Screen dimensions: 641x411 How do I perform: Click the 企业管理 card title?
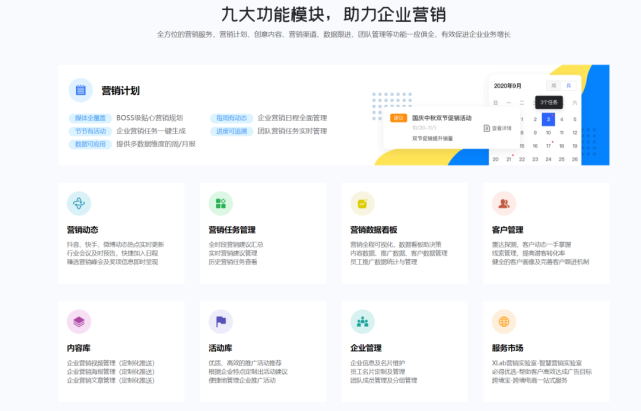366,348
